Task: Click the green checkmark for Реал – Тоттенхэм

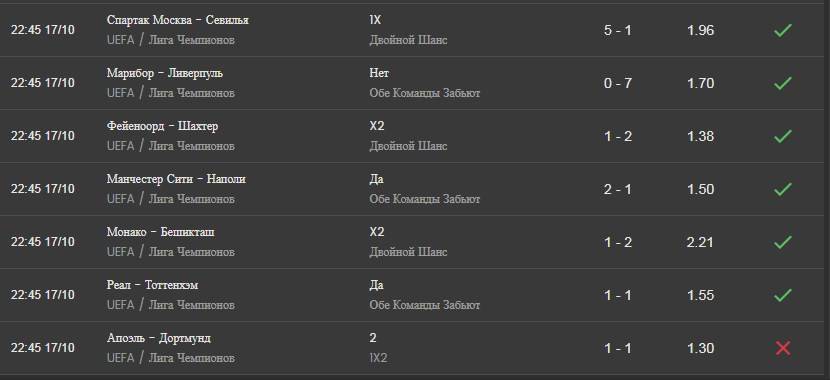Action: pyautogui.click(x=782, y=295)
